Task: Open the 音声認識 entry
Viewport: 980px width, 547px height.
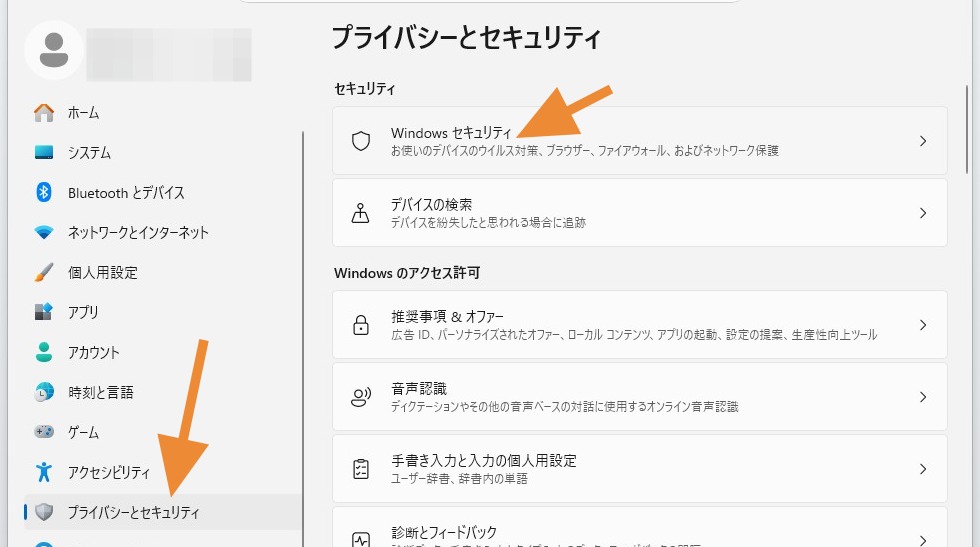Action: coord(640,397)
